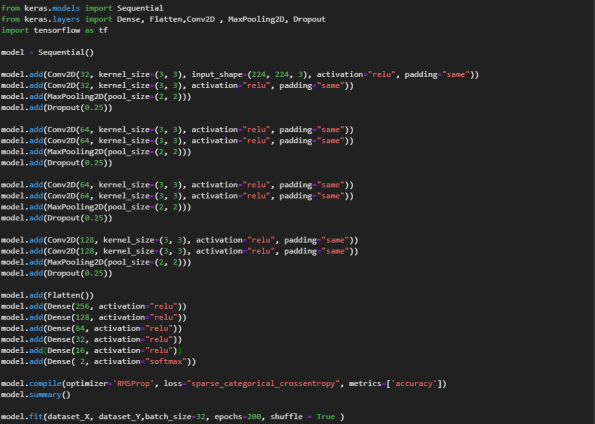Click the 'epochs' argument in fit
The image size is (595, 424).
click(x=228, y=416)
